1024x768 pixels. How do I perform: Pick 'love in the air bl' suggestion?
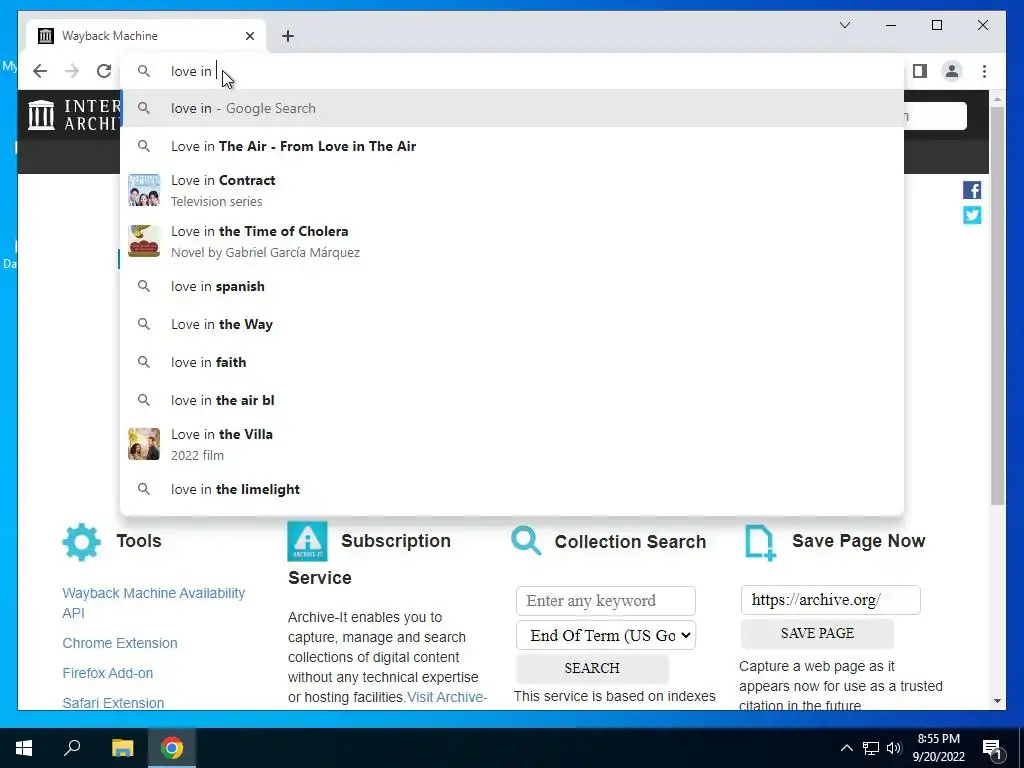512,400
